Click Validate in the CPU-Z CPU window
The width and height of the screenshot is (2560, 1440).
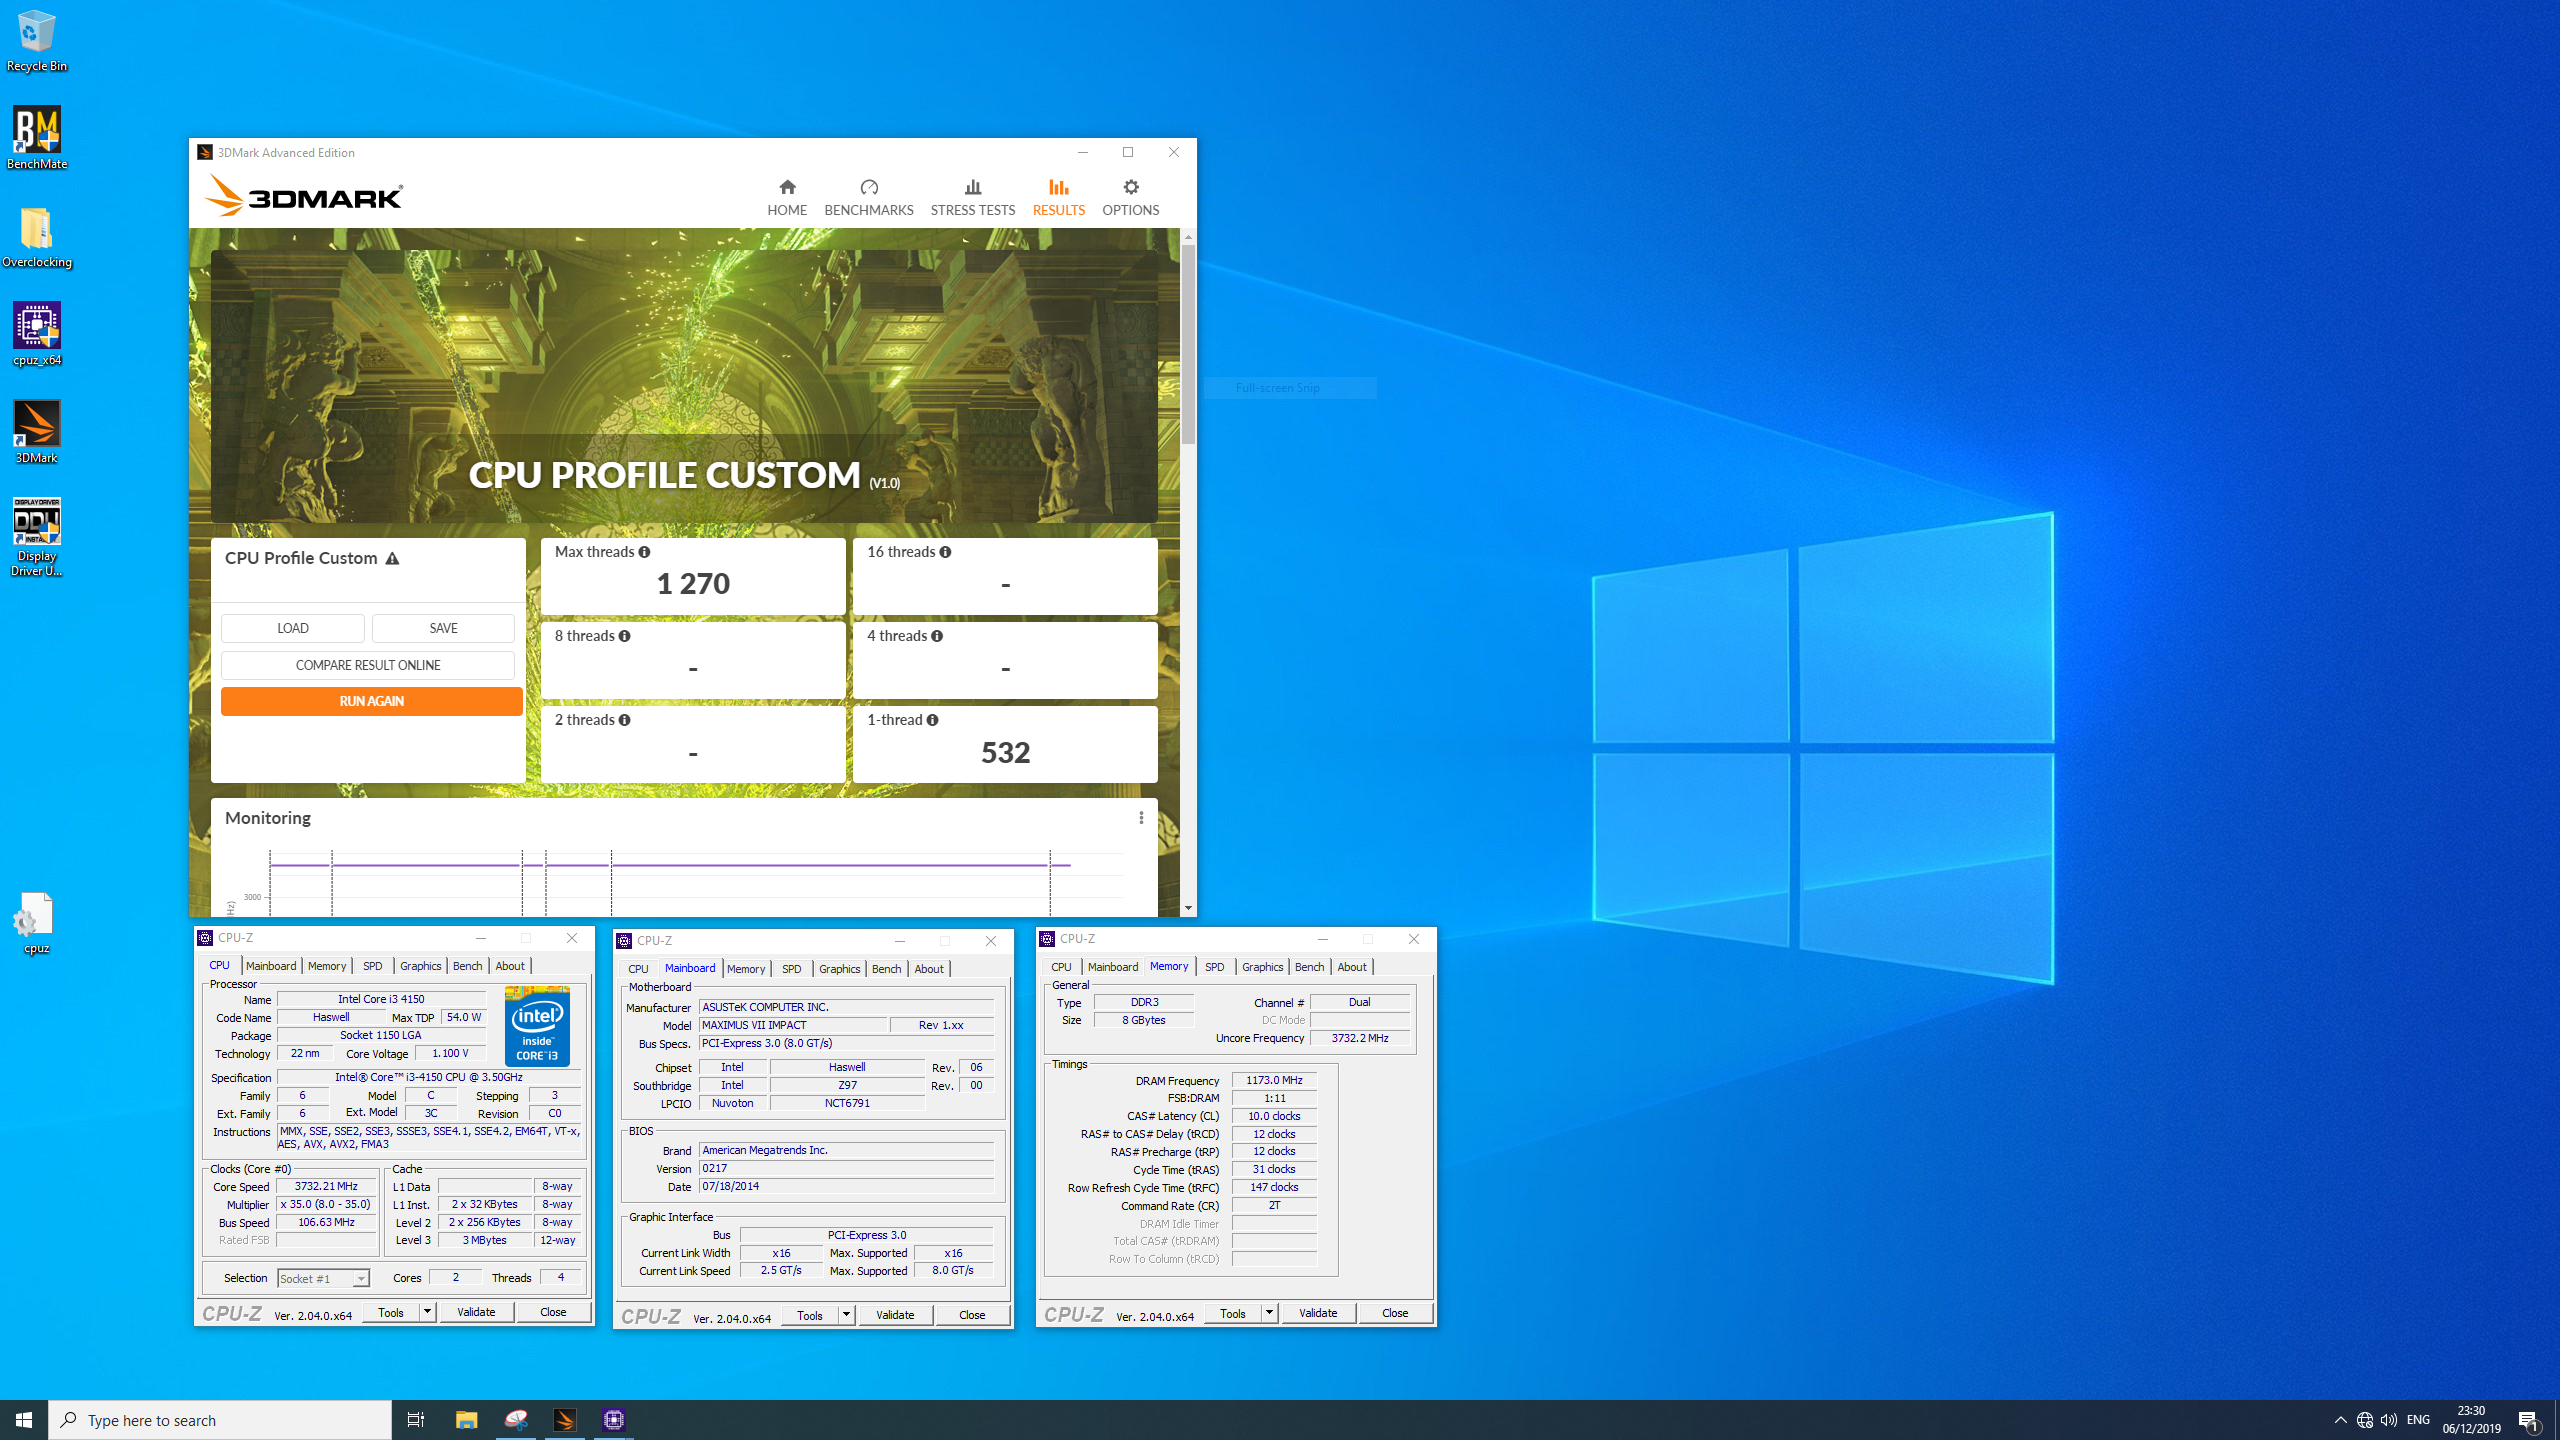[476, 1312]
